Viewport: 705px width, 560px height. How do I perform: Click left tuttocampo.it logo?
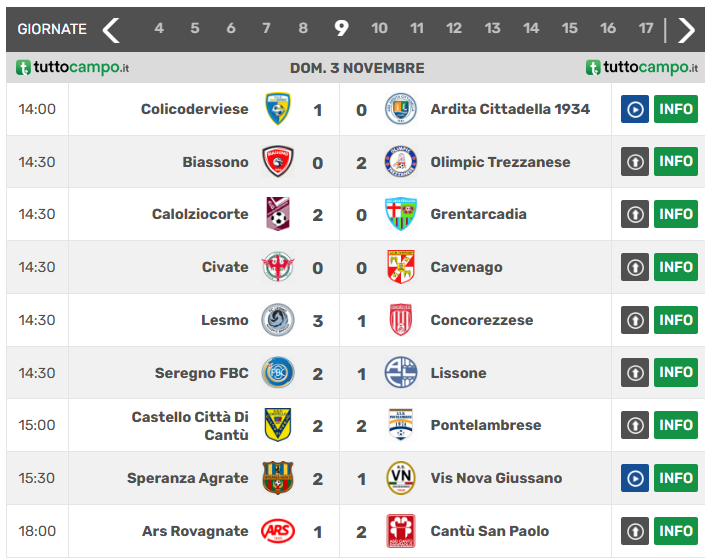[73, 68]
